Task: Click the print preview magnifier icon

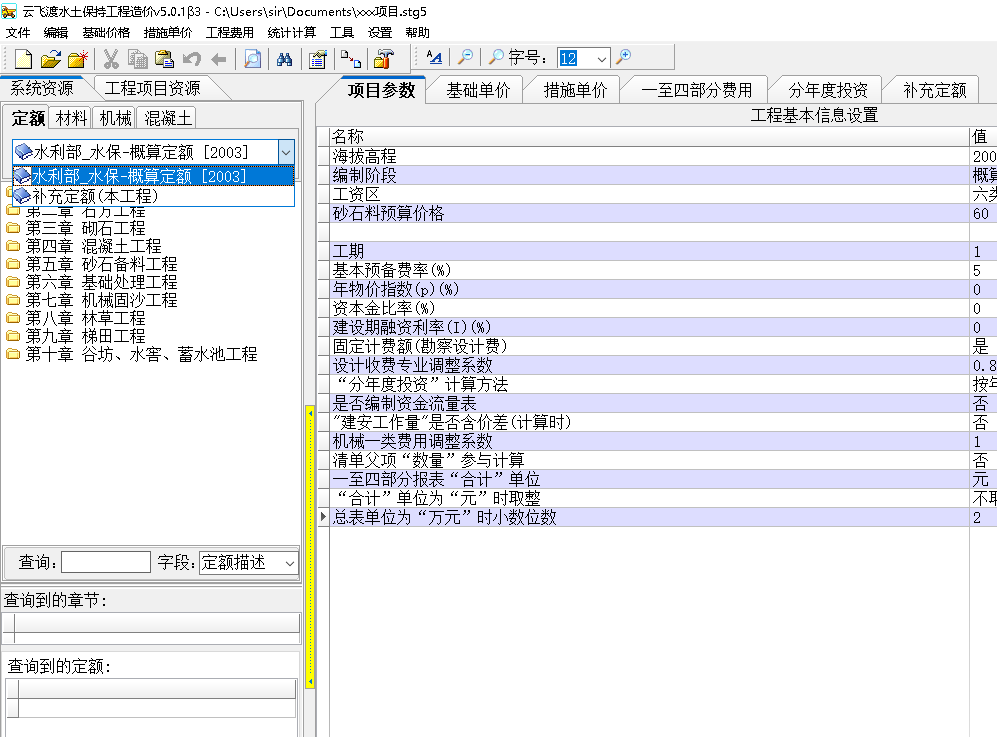Action: [x=253, y=59]
